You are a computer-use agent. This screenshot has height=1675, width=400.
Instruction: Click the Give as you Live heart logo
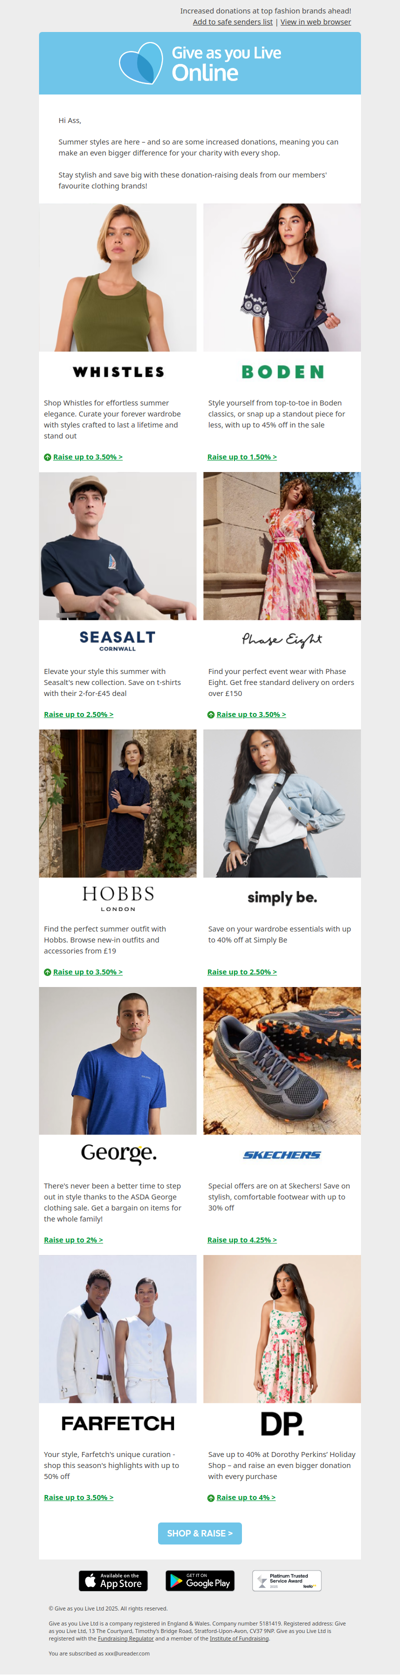[x=141, y=63]
